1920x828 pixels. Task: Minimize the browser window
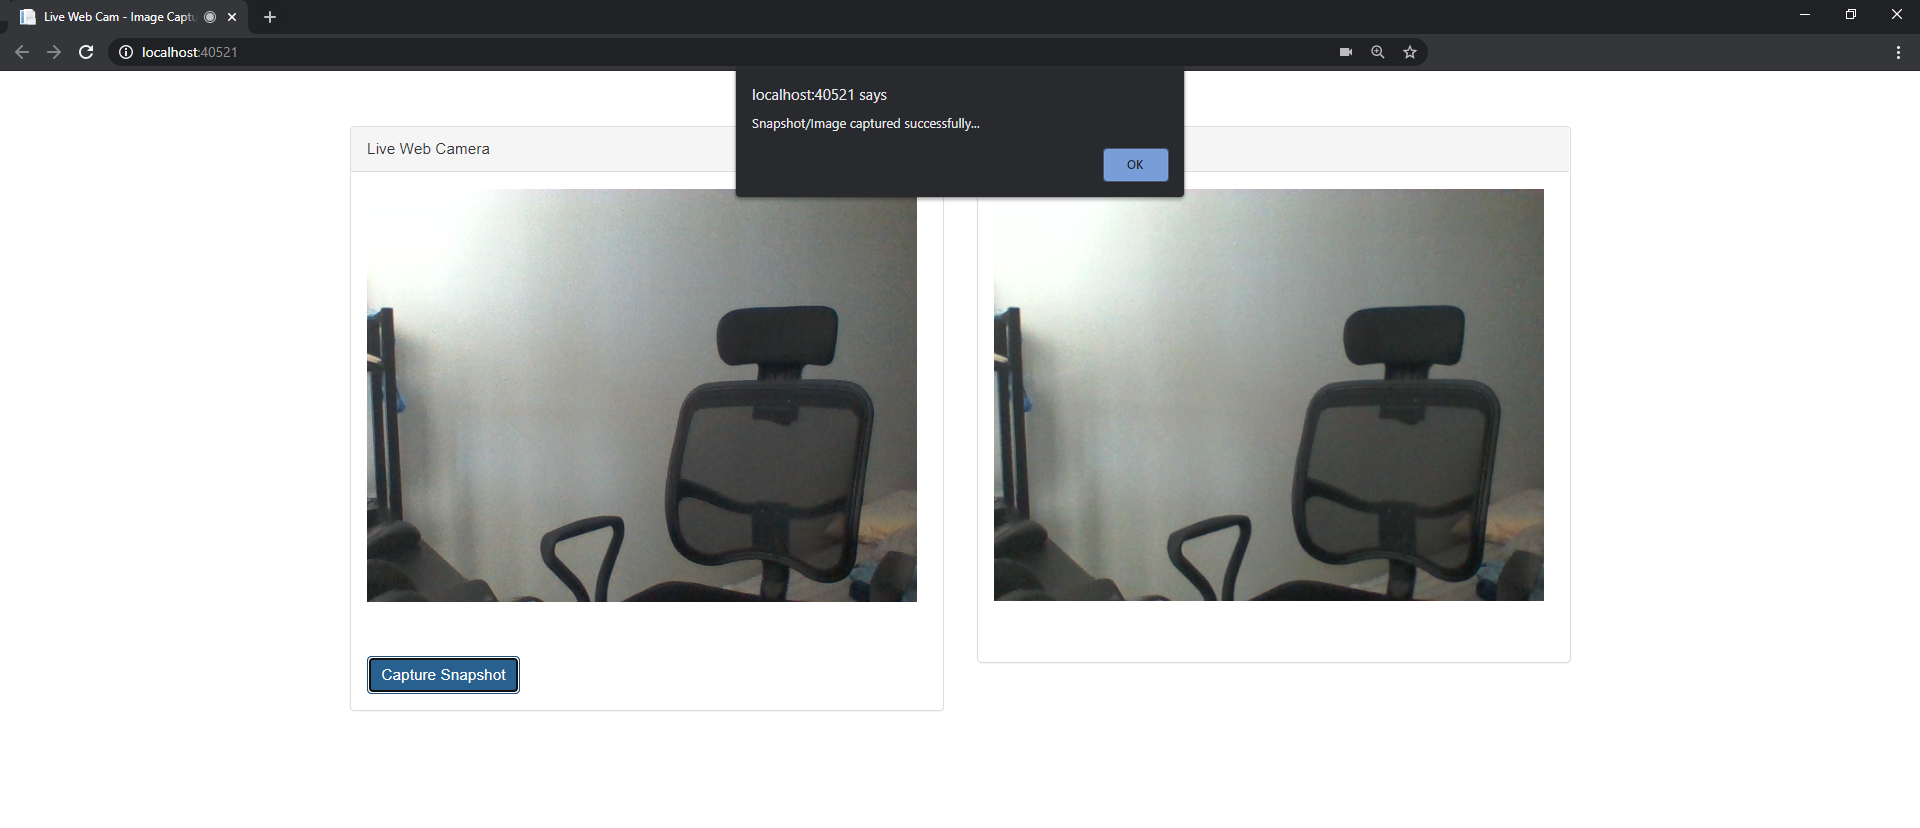pyautogui.click(x=1805, y=14)
